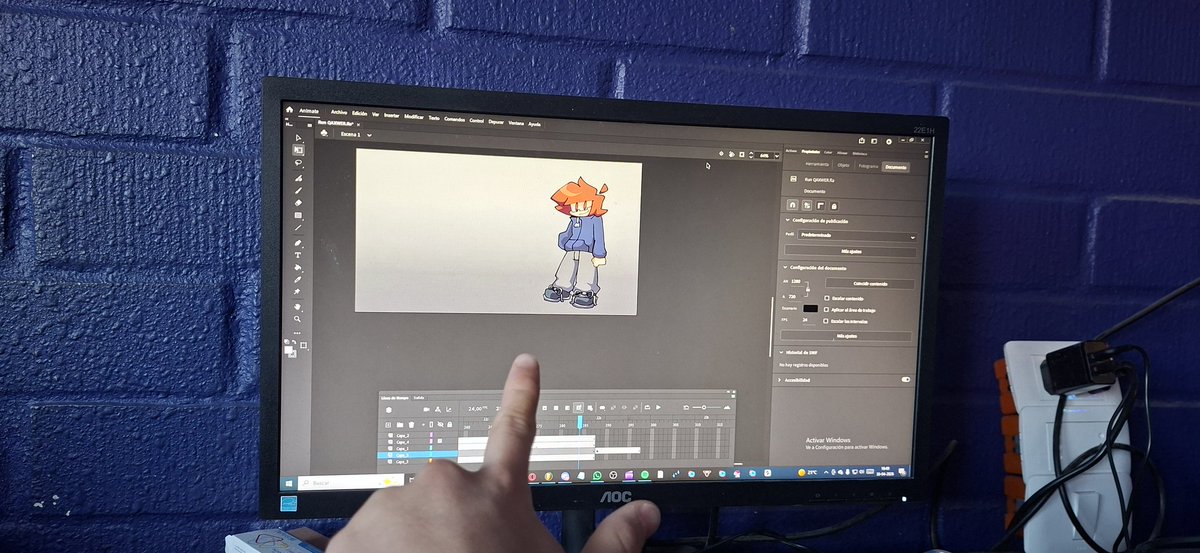Expand the Accesibilidad section
The image size is (1200, 553).
point(781,379)
